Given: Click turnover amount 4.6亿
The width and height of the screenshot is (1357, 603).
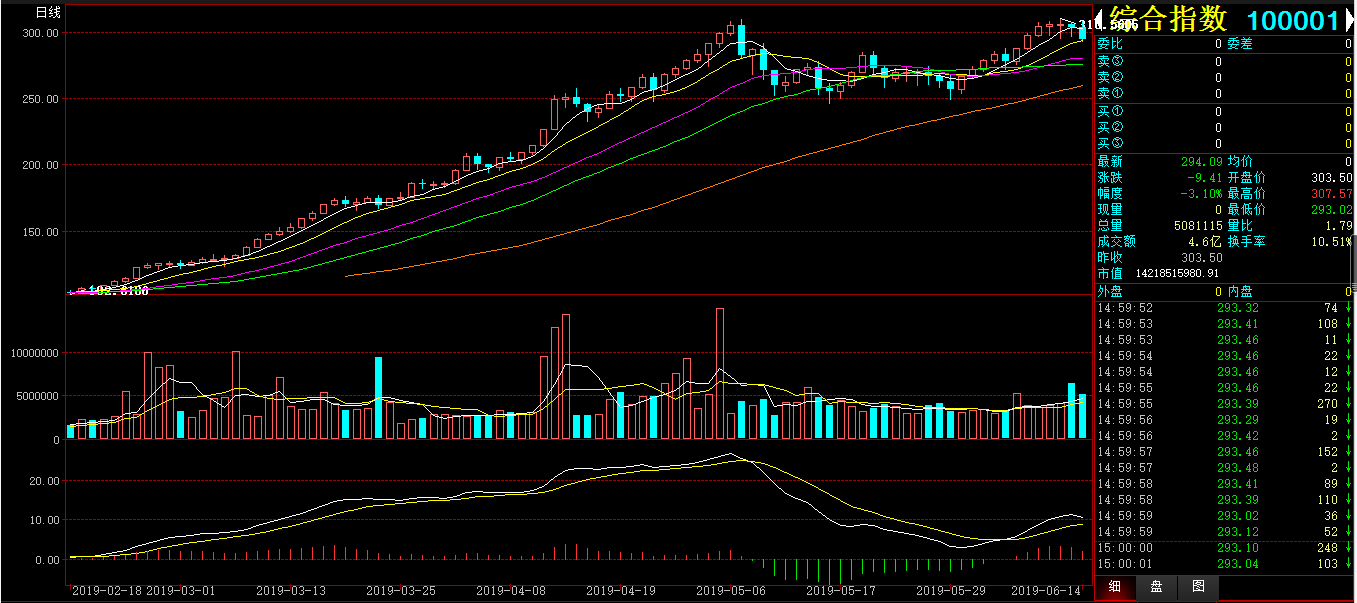Looking at the screenshot, I should [x=1206, y=241].
